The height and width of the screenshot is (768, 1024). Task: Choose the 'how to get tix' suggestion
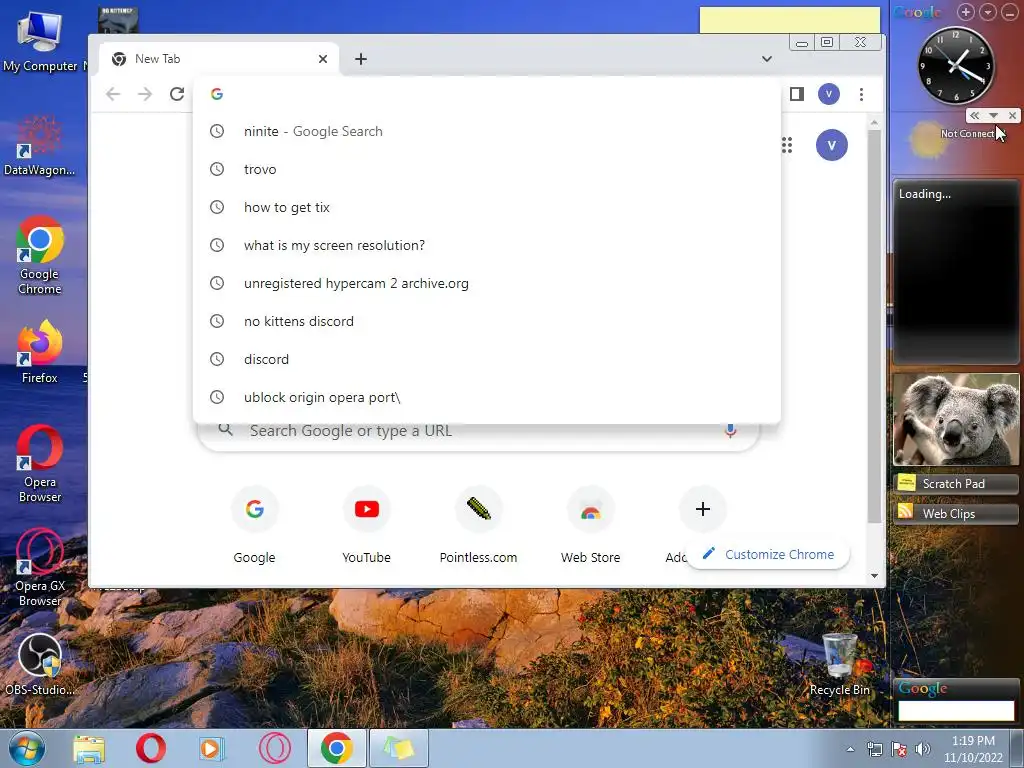tap(487, 207)
